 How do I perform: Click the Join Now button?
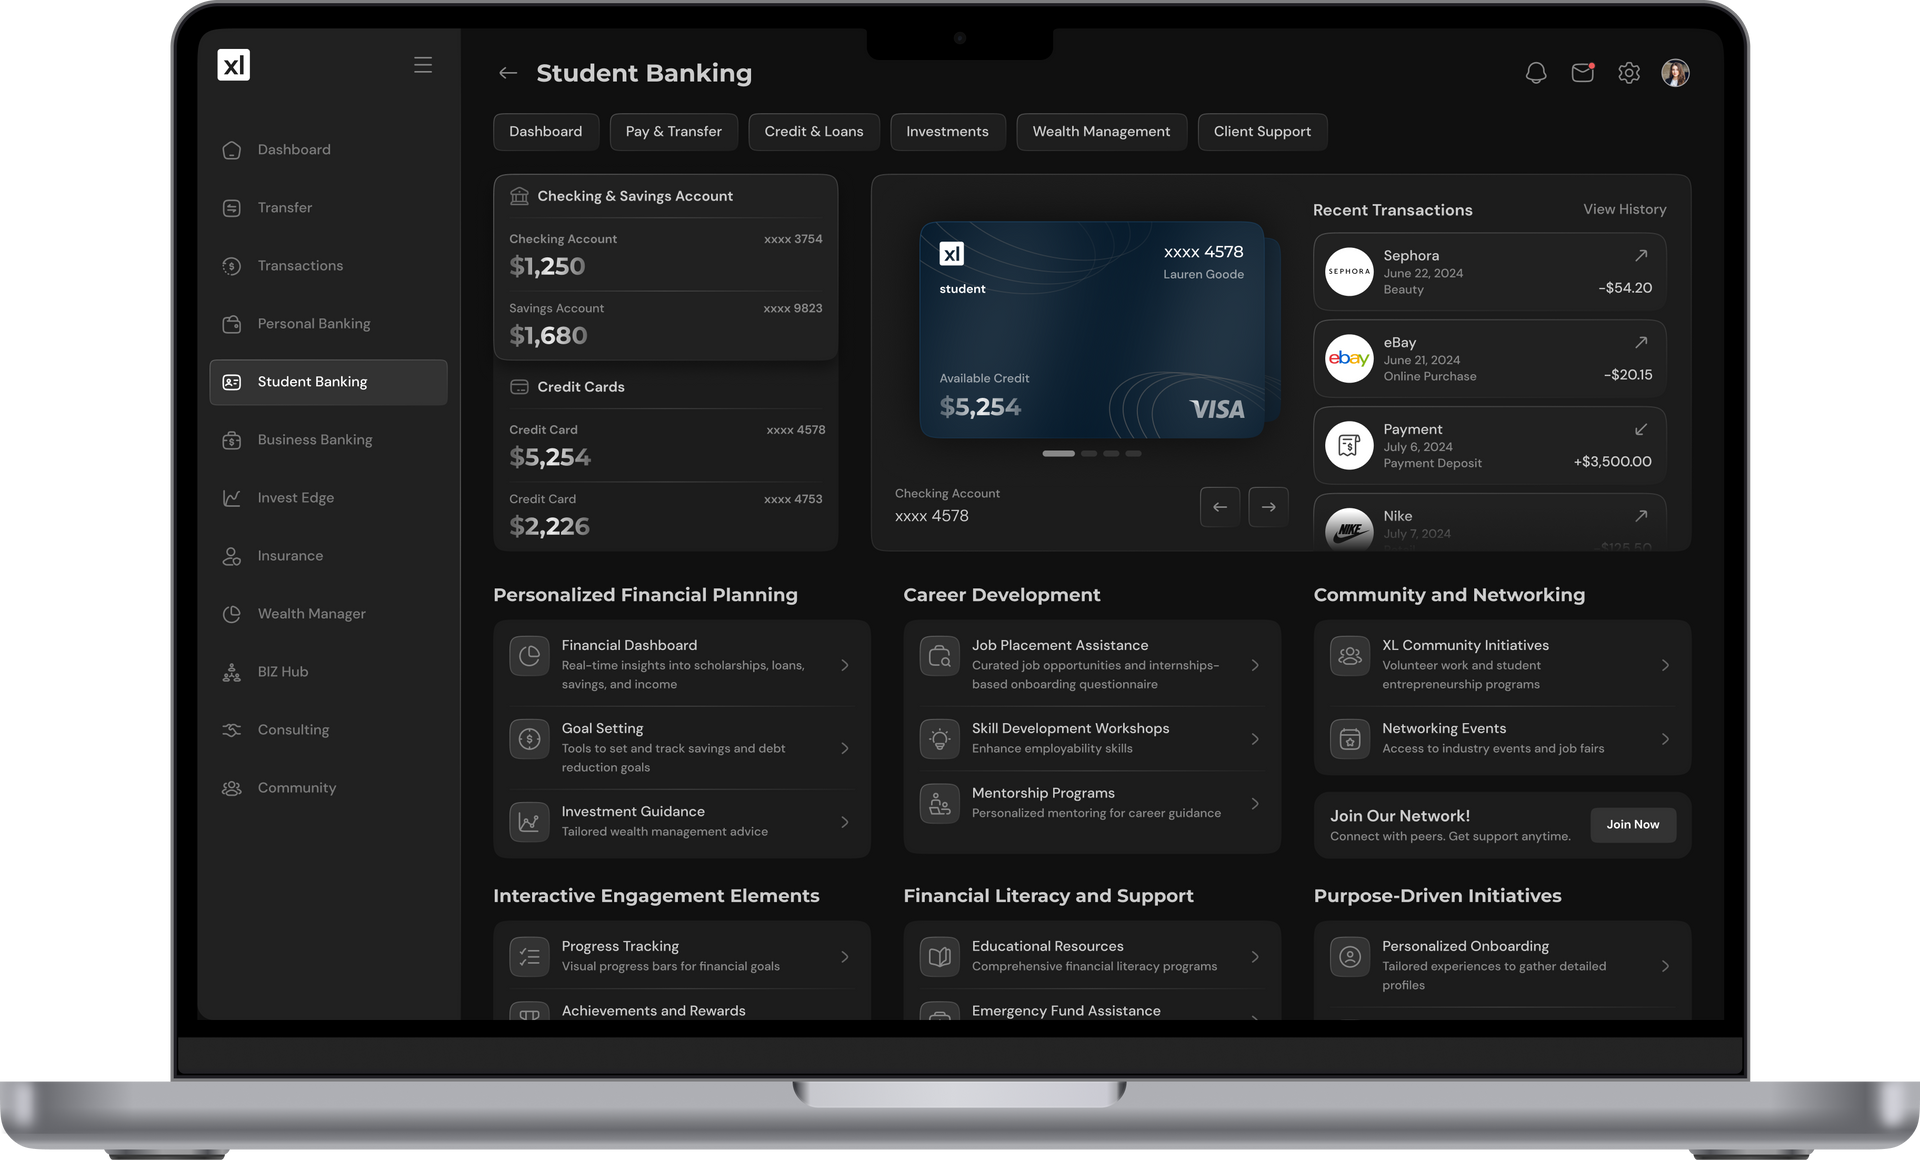(1633, 825)
